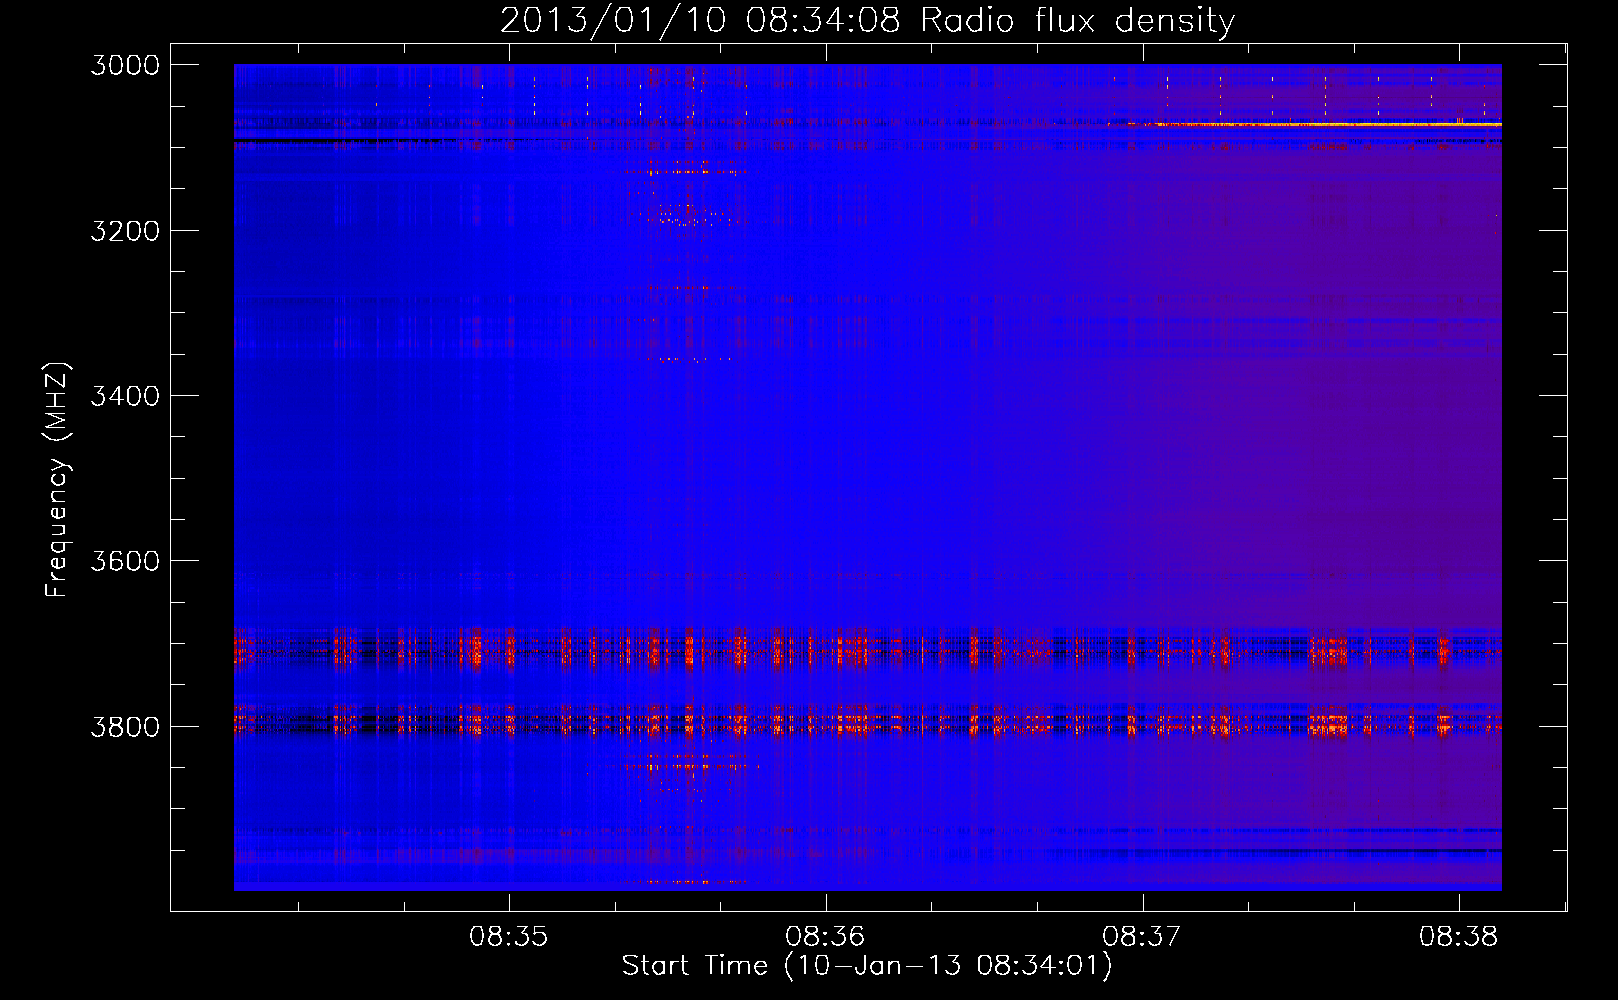This screenshot has height=1000, width=1618.
Task: Click the 3000 frequency tick label
Action: [125, 65]
